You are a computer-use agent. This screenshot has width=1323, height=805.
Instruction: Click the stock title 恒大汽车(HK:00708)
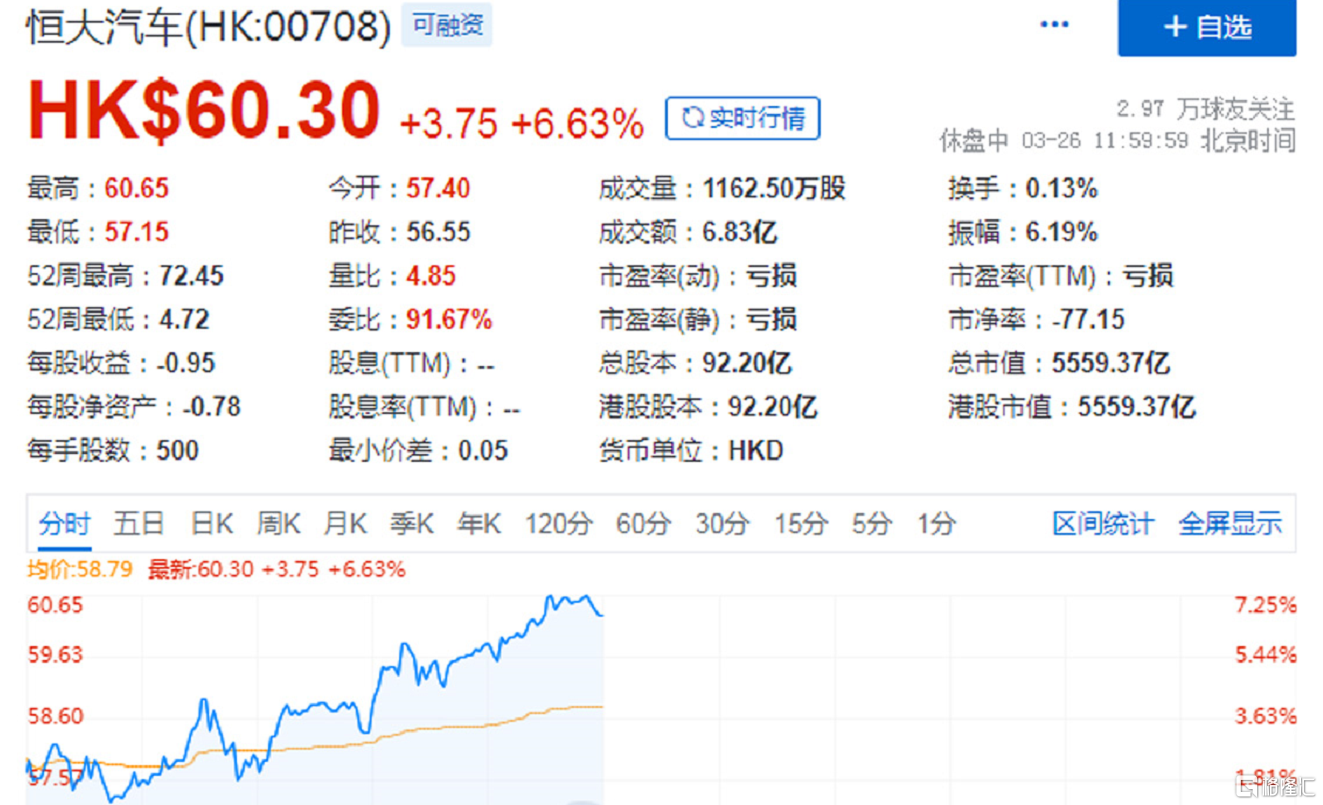pyautogui.click(x=208, y=27)
